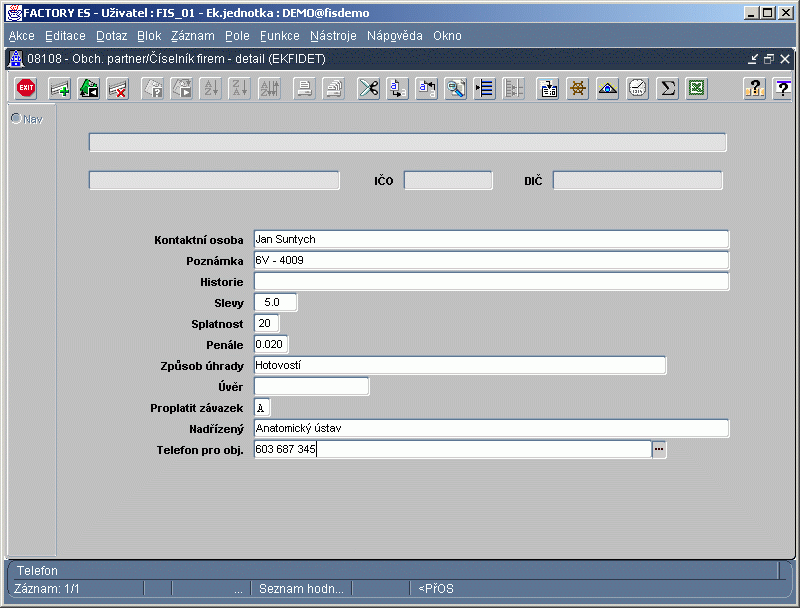This screenshot has width=800, height=608.
Task: Minimize the inner EKFIDET form window
Action: coord(753,59)
